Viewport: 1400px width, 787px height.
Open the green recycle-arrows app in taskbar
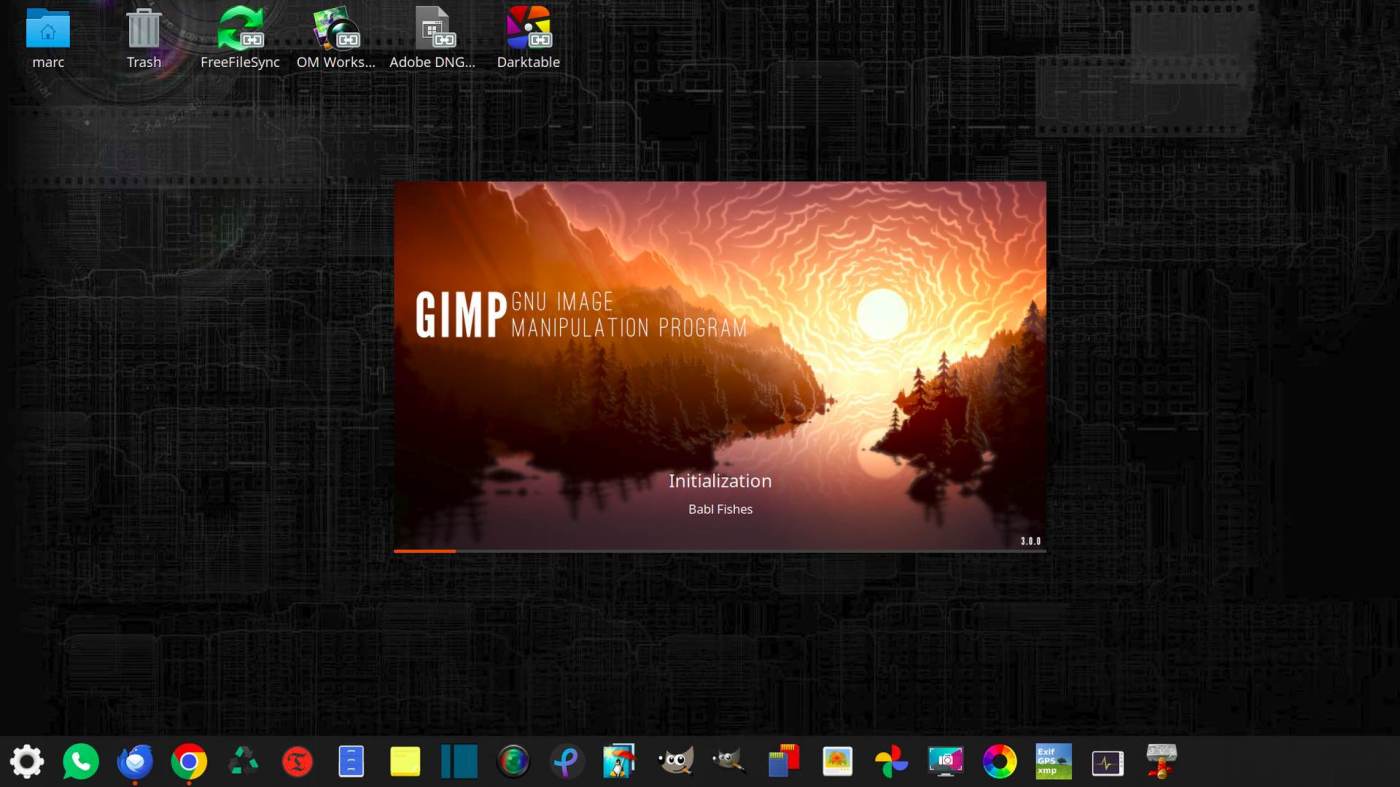(x=243, y=762)
